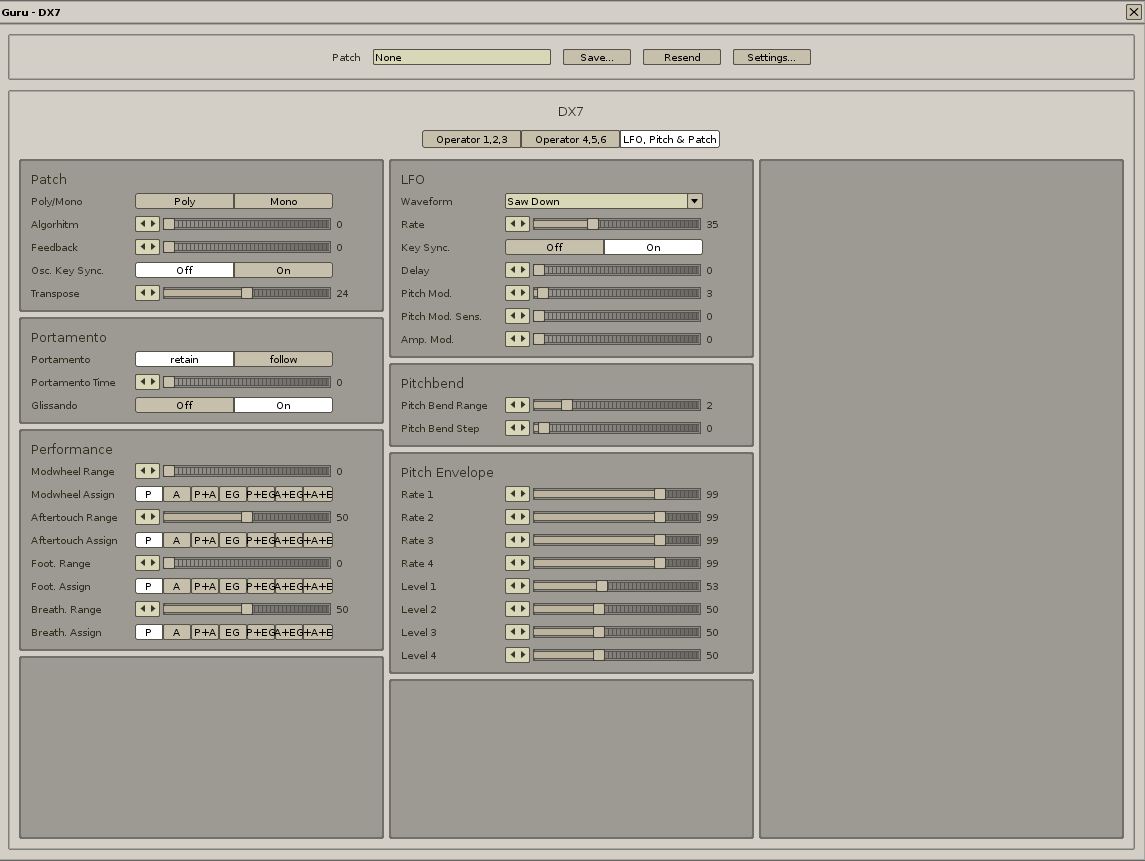The height and width of the screenshot is (861, 1145).
Task: Click the Pitch Envelope Rate 1 stepper
Action: pos(517,494)
